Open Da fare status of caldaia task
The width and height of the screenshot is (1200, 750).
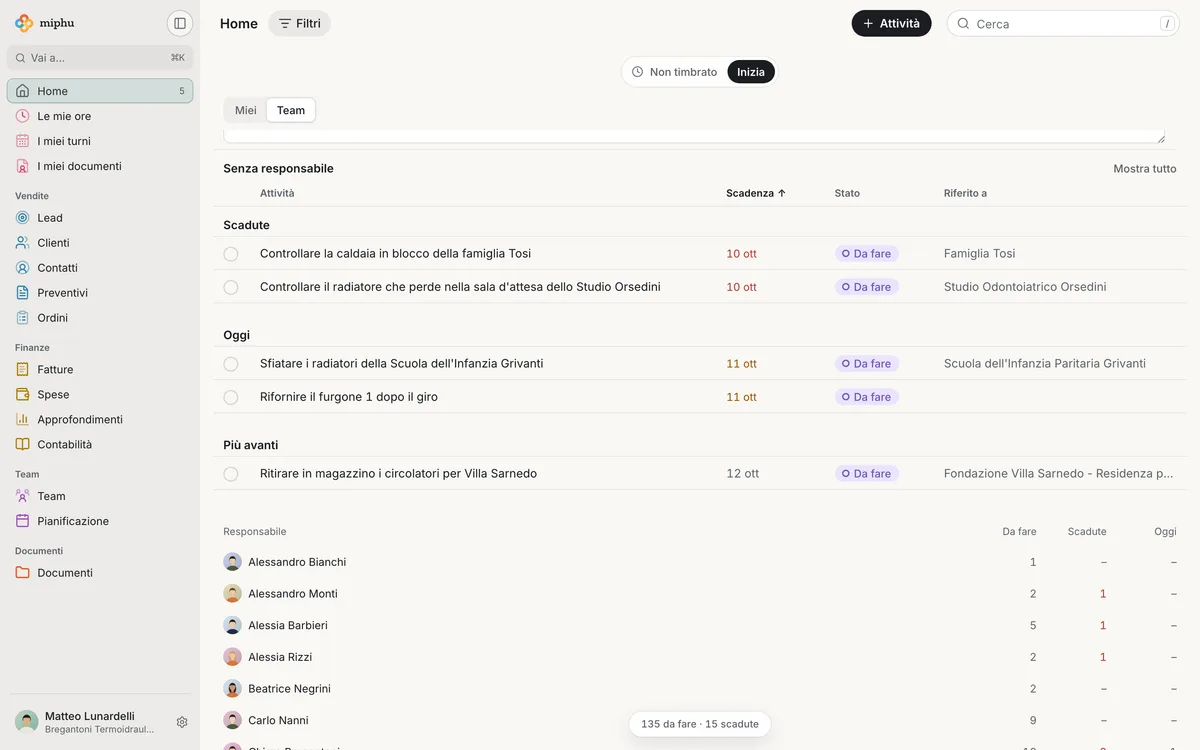point(866,254)
